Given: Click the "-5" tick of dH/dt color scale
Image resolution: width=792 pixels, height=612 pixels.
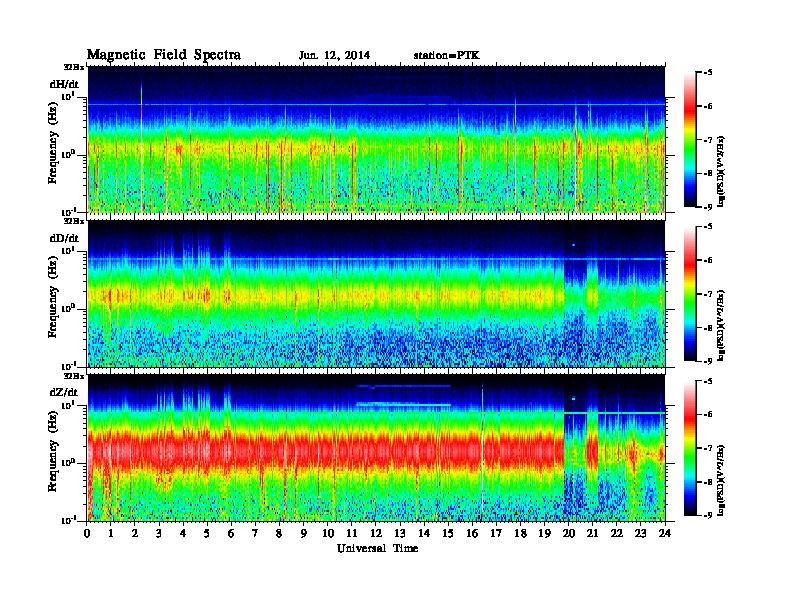Looking at the screenshot, I should coord(708,73).
